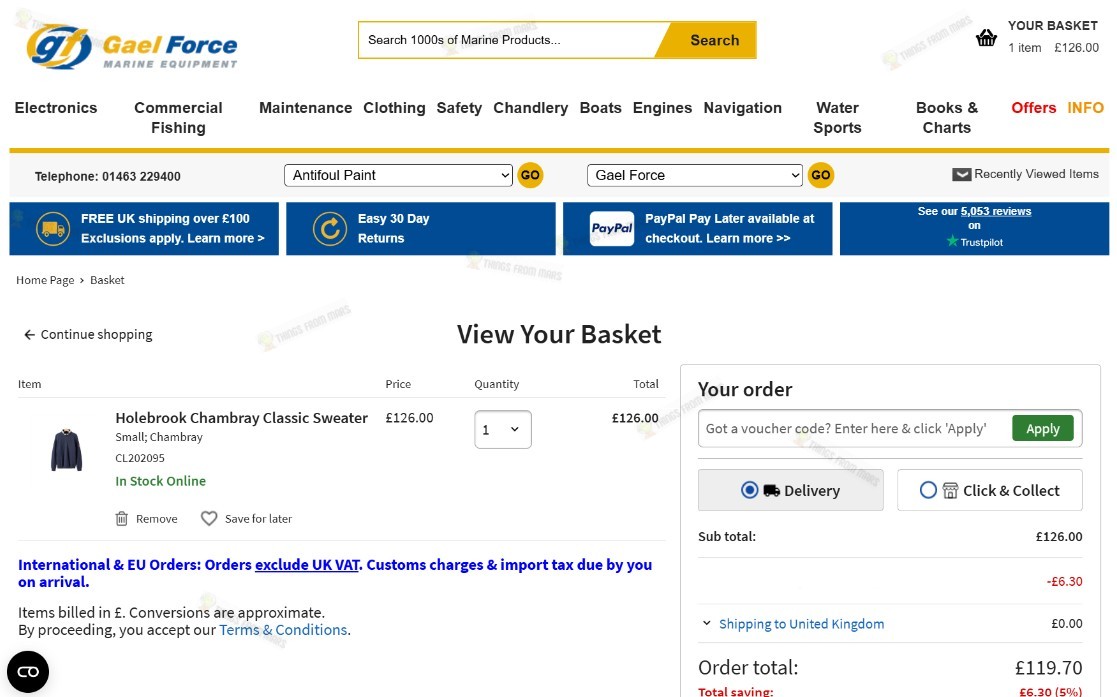This screenshot has height=697, width=1117.
Task: Open the Offers menu
Action: (x=1034, y=108)
